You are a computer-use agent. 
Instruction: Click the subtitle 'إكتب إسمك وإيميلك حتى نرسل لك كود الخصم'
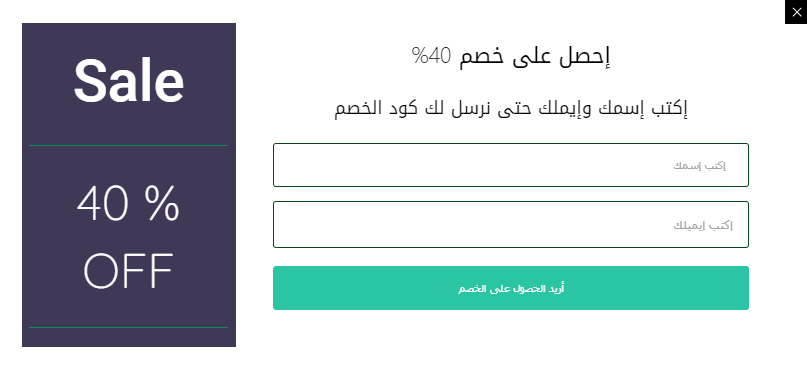pos(511,108)
